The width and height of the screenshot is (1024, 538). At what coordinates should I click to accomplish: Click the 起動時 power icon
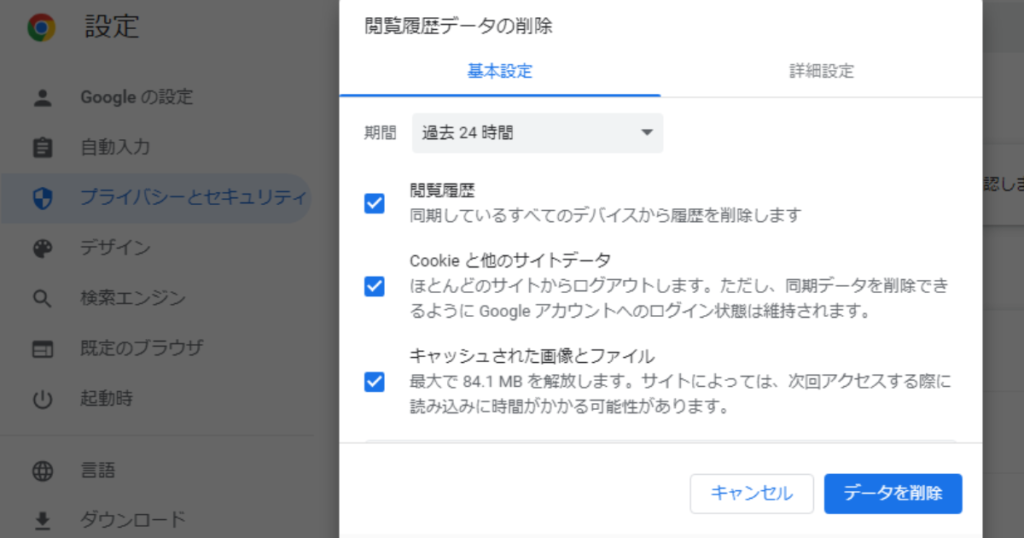(42, 399)
